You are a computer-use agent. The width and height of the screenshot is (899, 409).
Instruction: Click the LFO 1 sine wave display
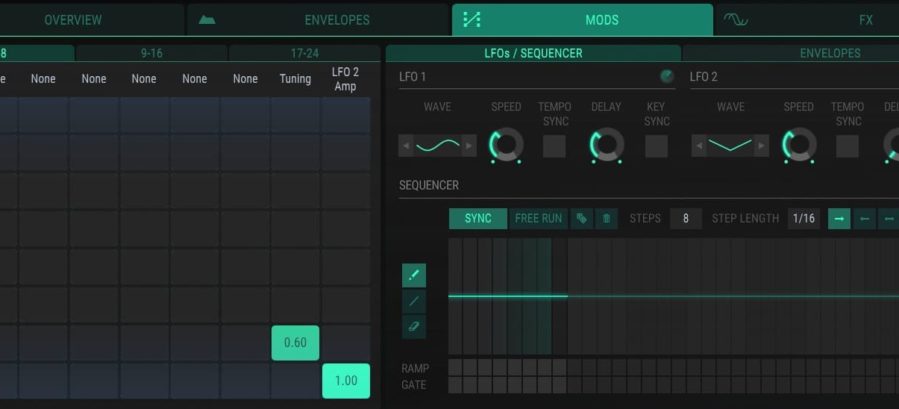(437, 146)
